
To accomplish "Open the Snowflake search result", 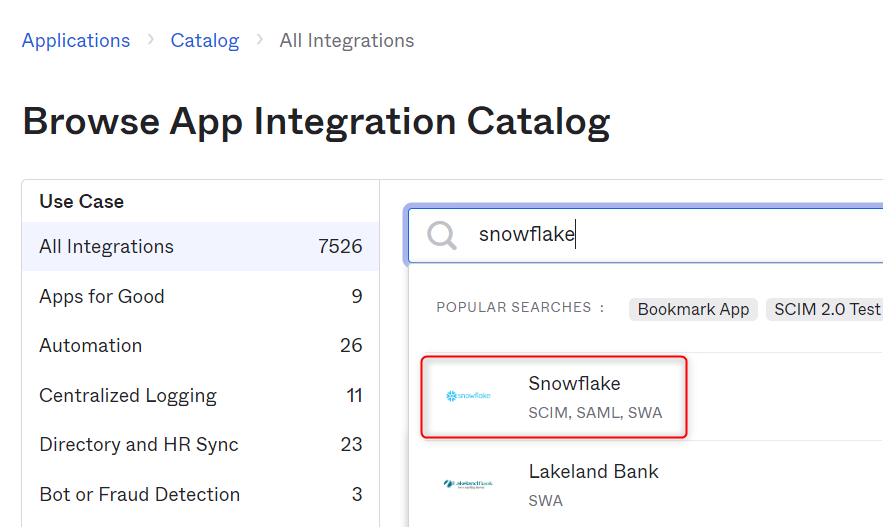I will click(554, 397).
